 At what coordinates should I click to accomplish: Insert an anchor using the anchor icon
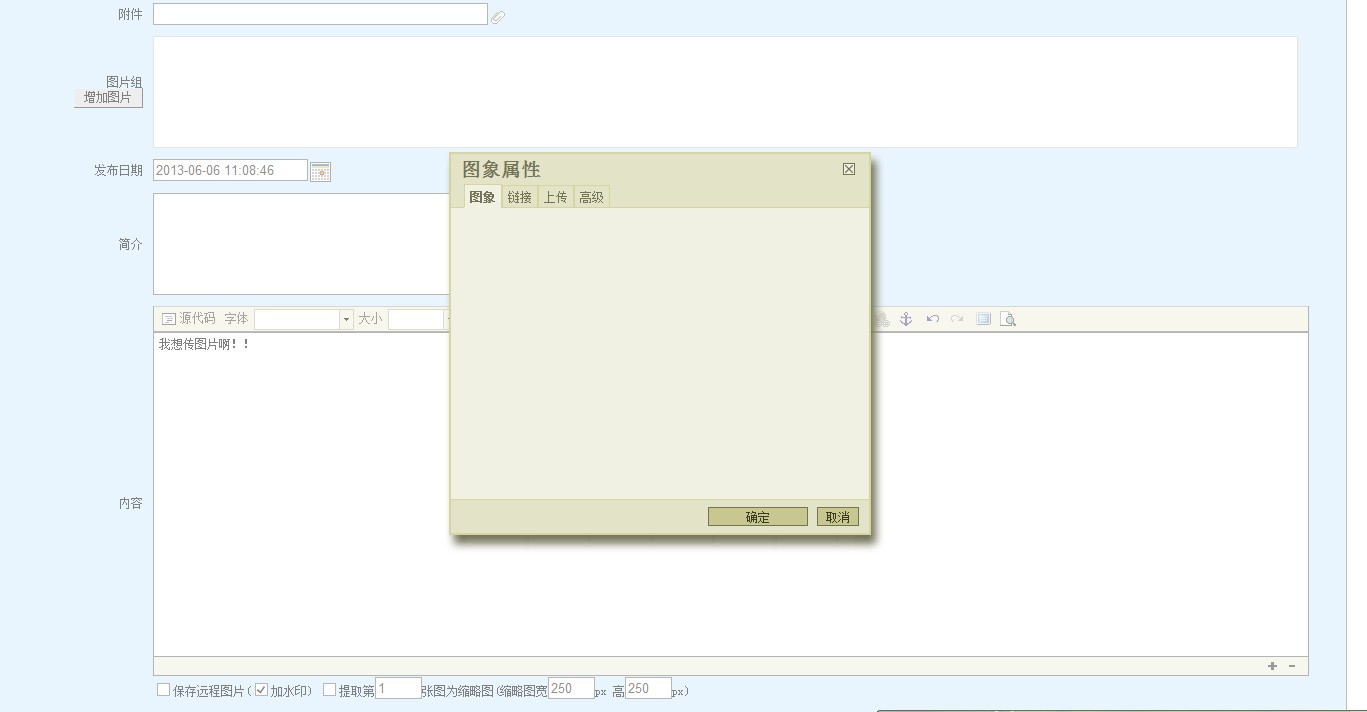tap(906, 319)
